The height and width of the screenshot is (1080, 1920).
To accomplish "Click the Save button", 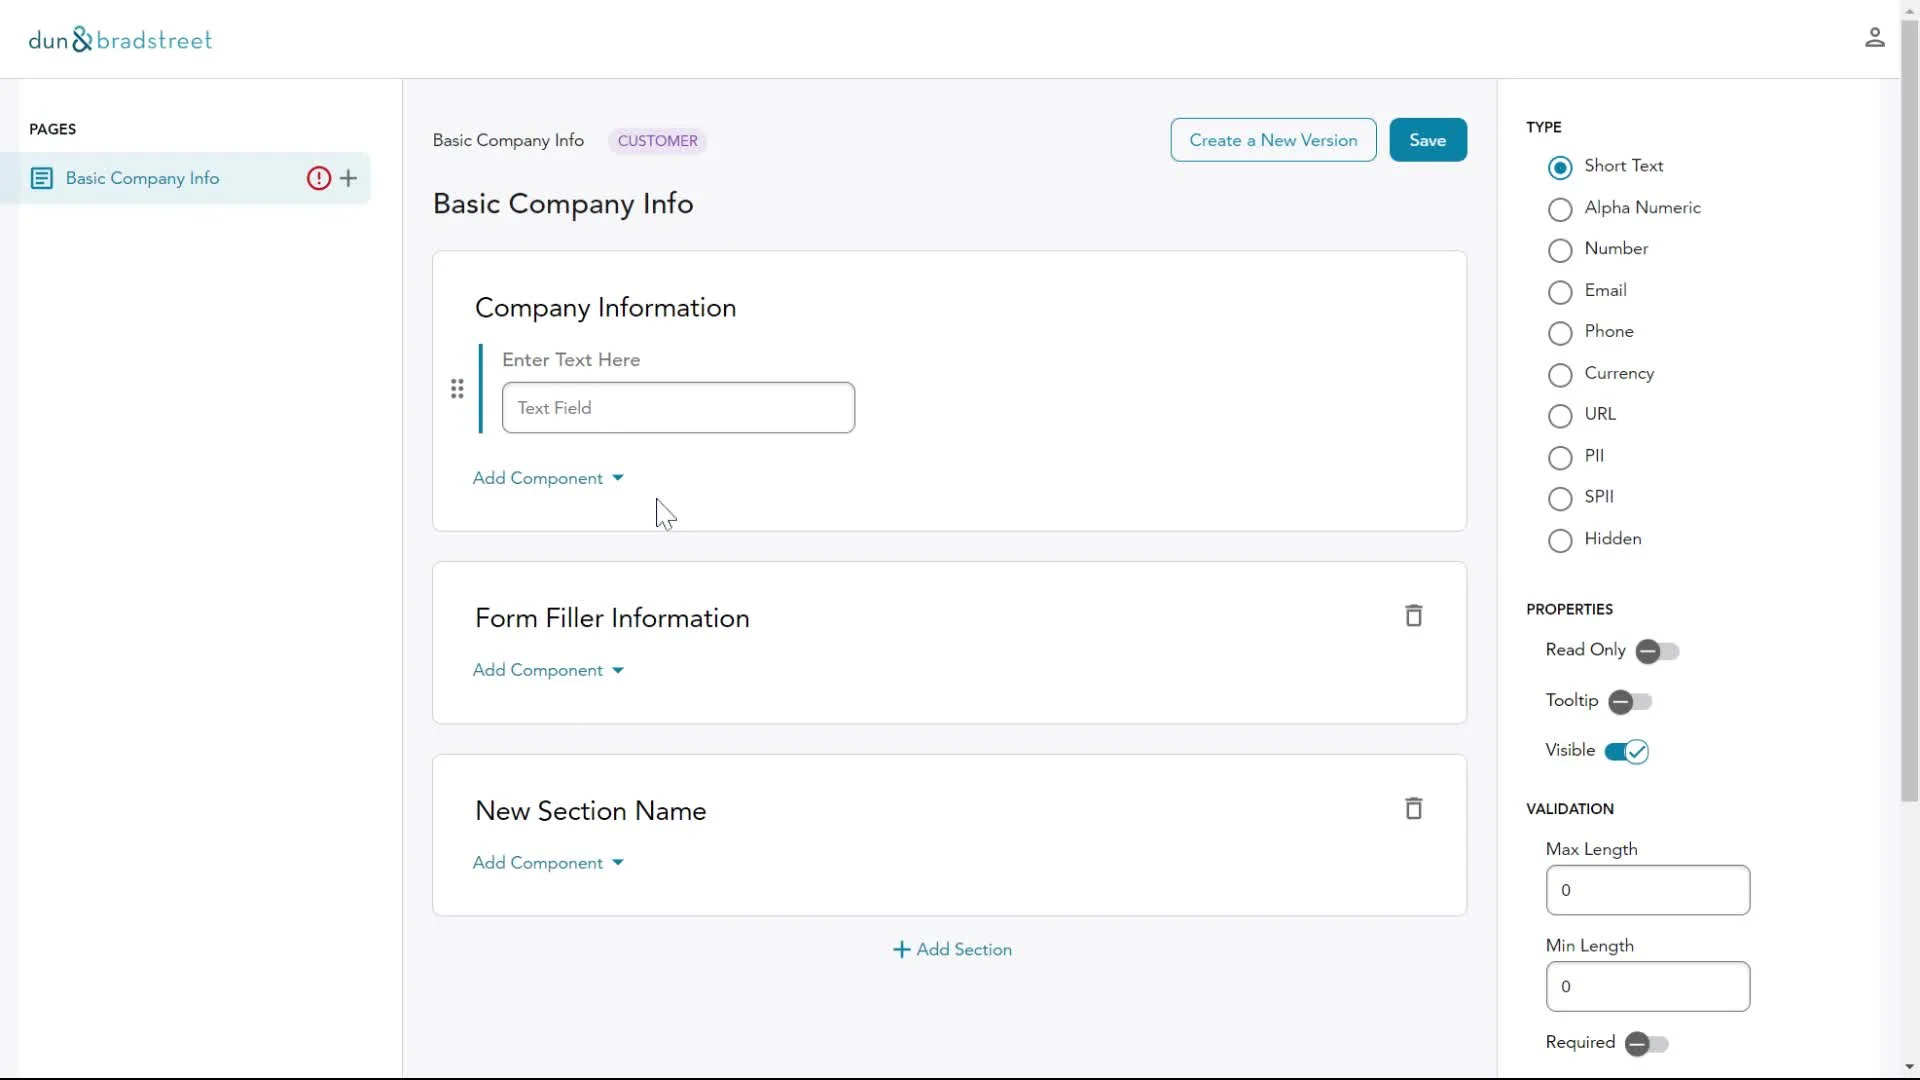I will [1427, 140].
